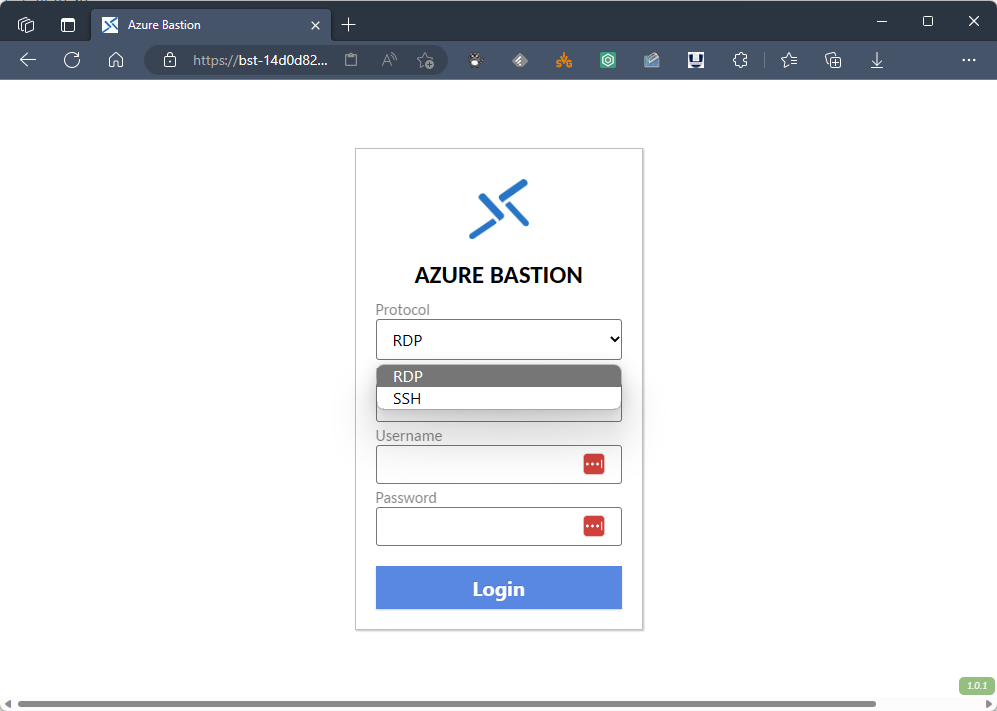Open the grey diamond extension icon
Viewport: 997px width, 711px height.
520,60
